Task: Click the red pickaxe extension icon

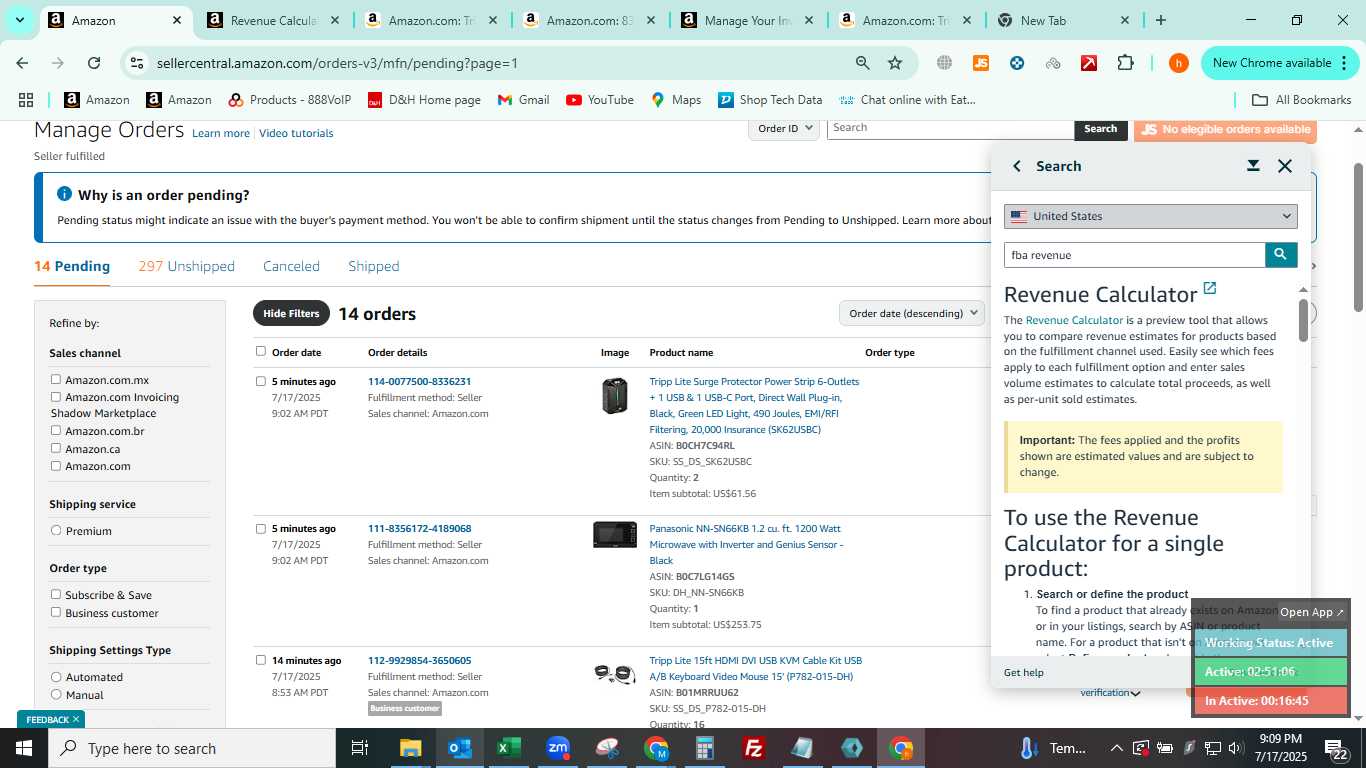Action: (1089, 63)
